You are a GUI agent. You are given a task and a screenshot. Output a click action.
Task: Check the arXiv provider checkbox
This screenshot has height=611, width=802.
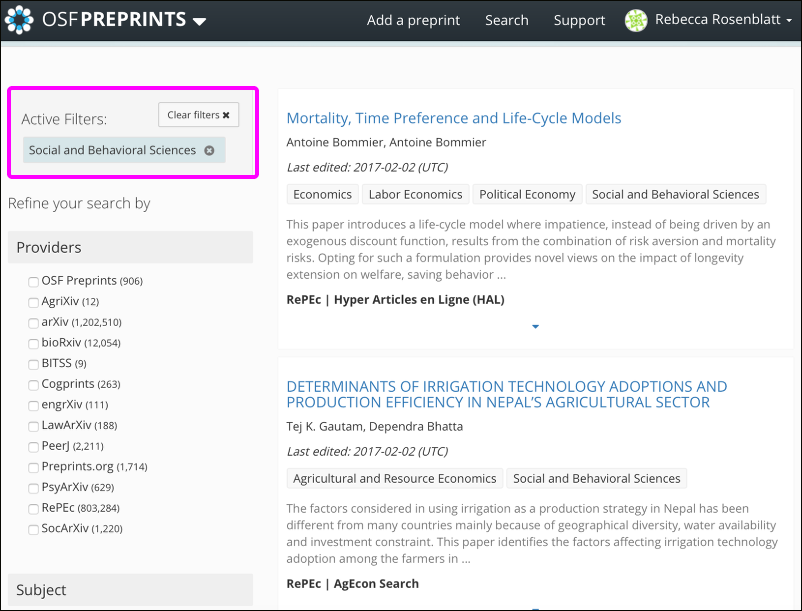click(33, 323)
